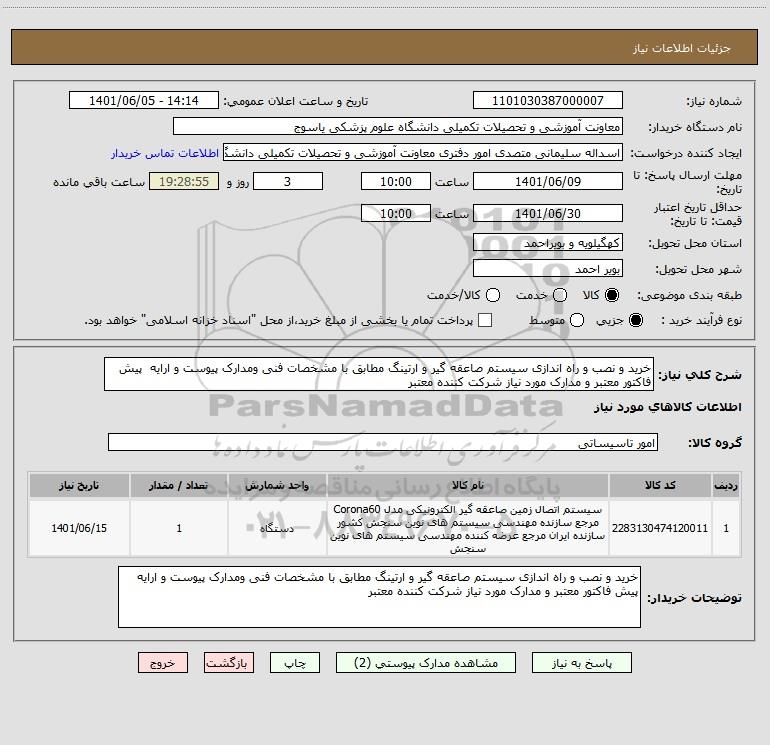Click the Corona60 product name cell
The height and width of the screenshot is (745, 770).
point(468,528)
